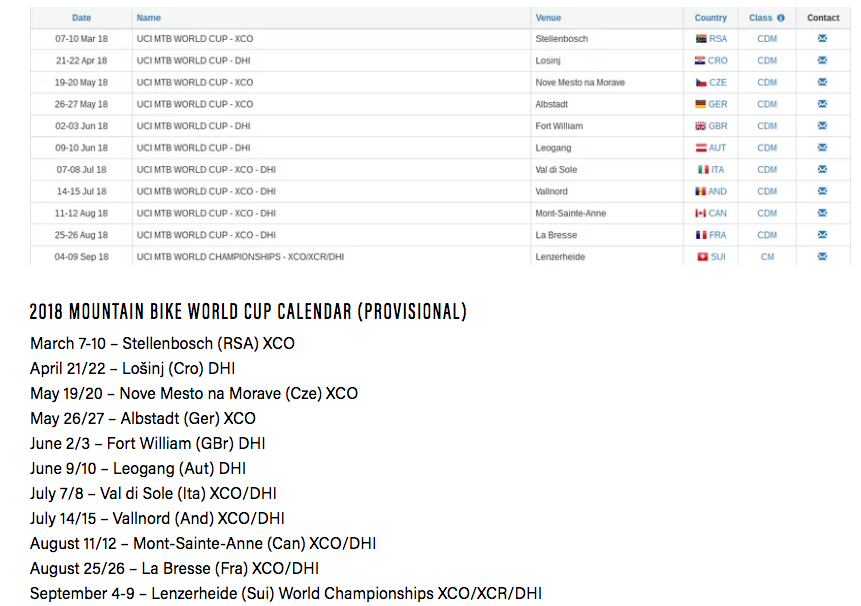
Task: Open the GBR country link
Action: coord(718,126)
